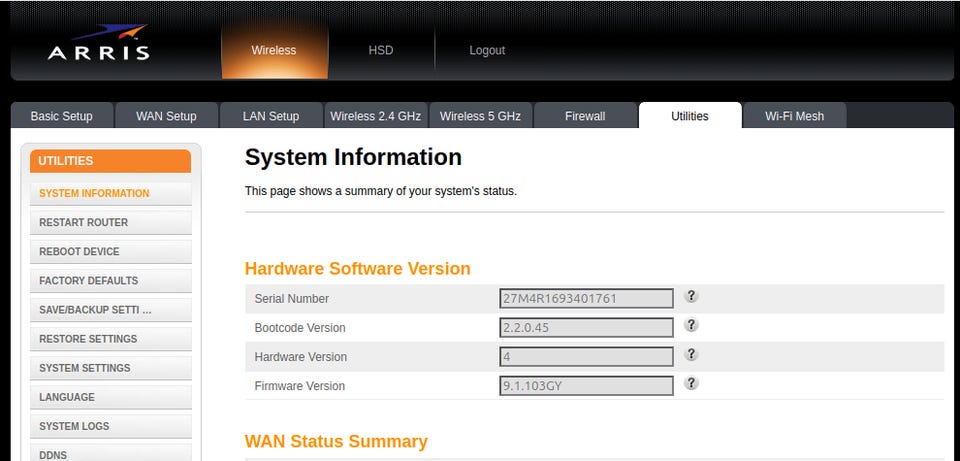960x461 pixels.
Task: Go to the WAN Setup tab
Action: (x=167, y=116)
